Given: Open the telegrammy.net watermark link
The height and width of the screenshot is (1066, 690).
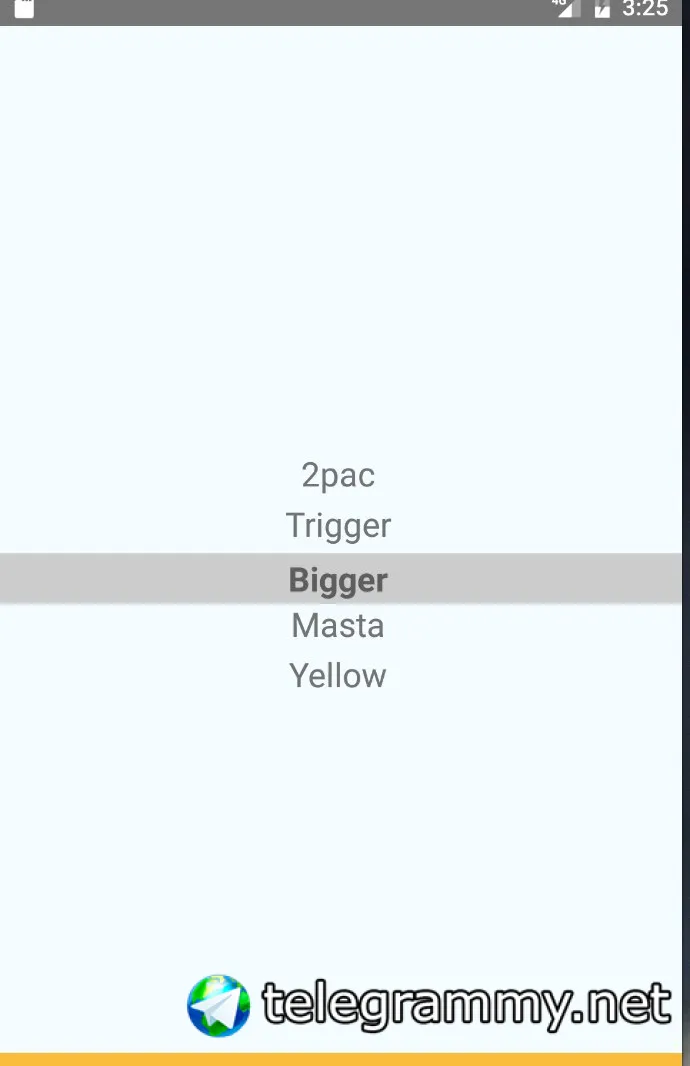Looking at the screenshot, I should click(x=466, y=1005).
